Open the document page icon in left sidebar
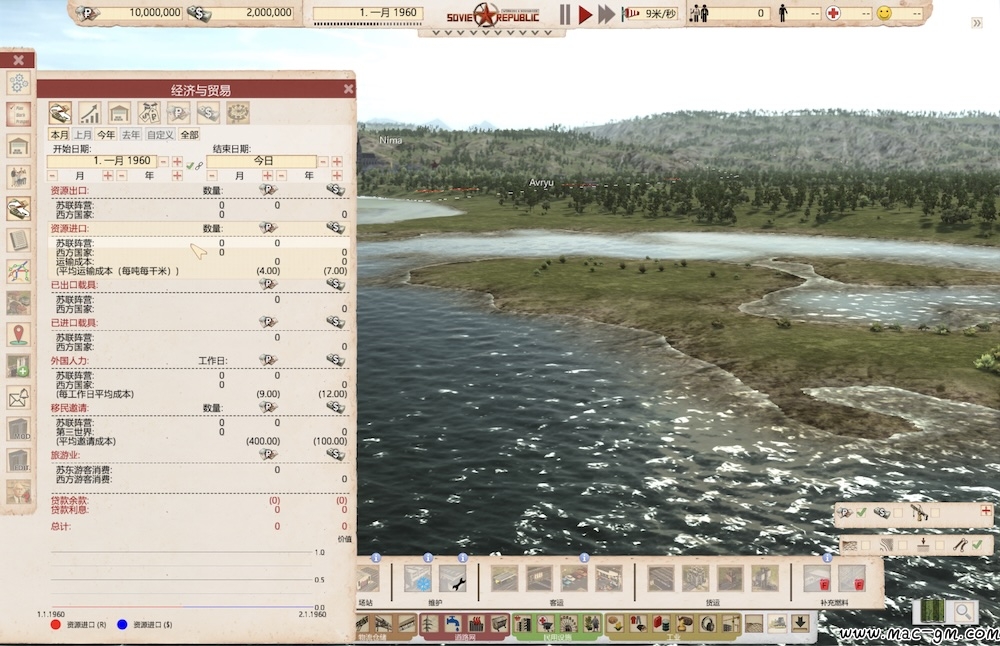Image resolution: width=1000 pixels, height=646 pixels. pos(18,240)
